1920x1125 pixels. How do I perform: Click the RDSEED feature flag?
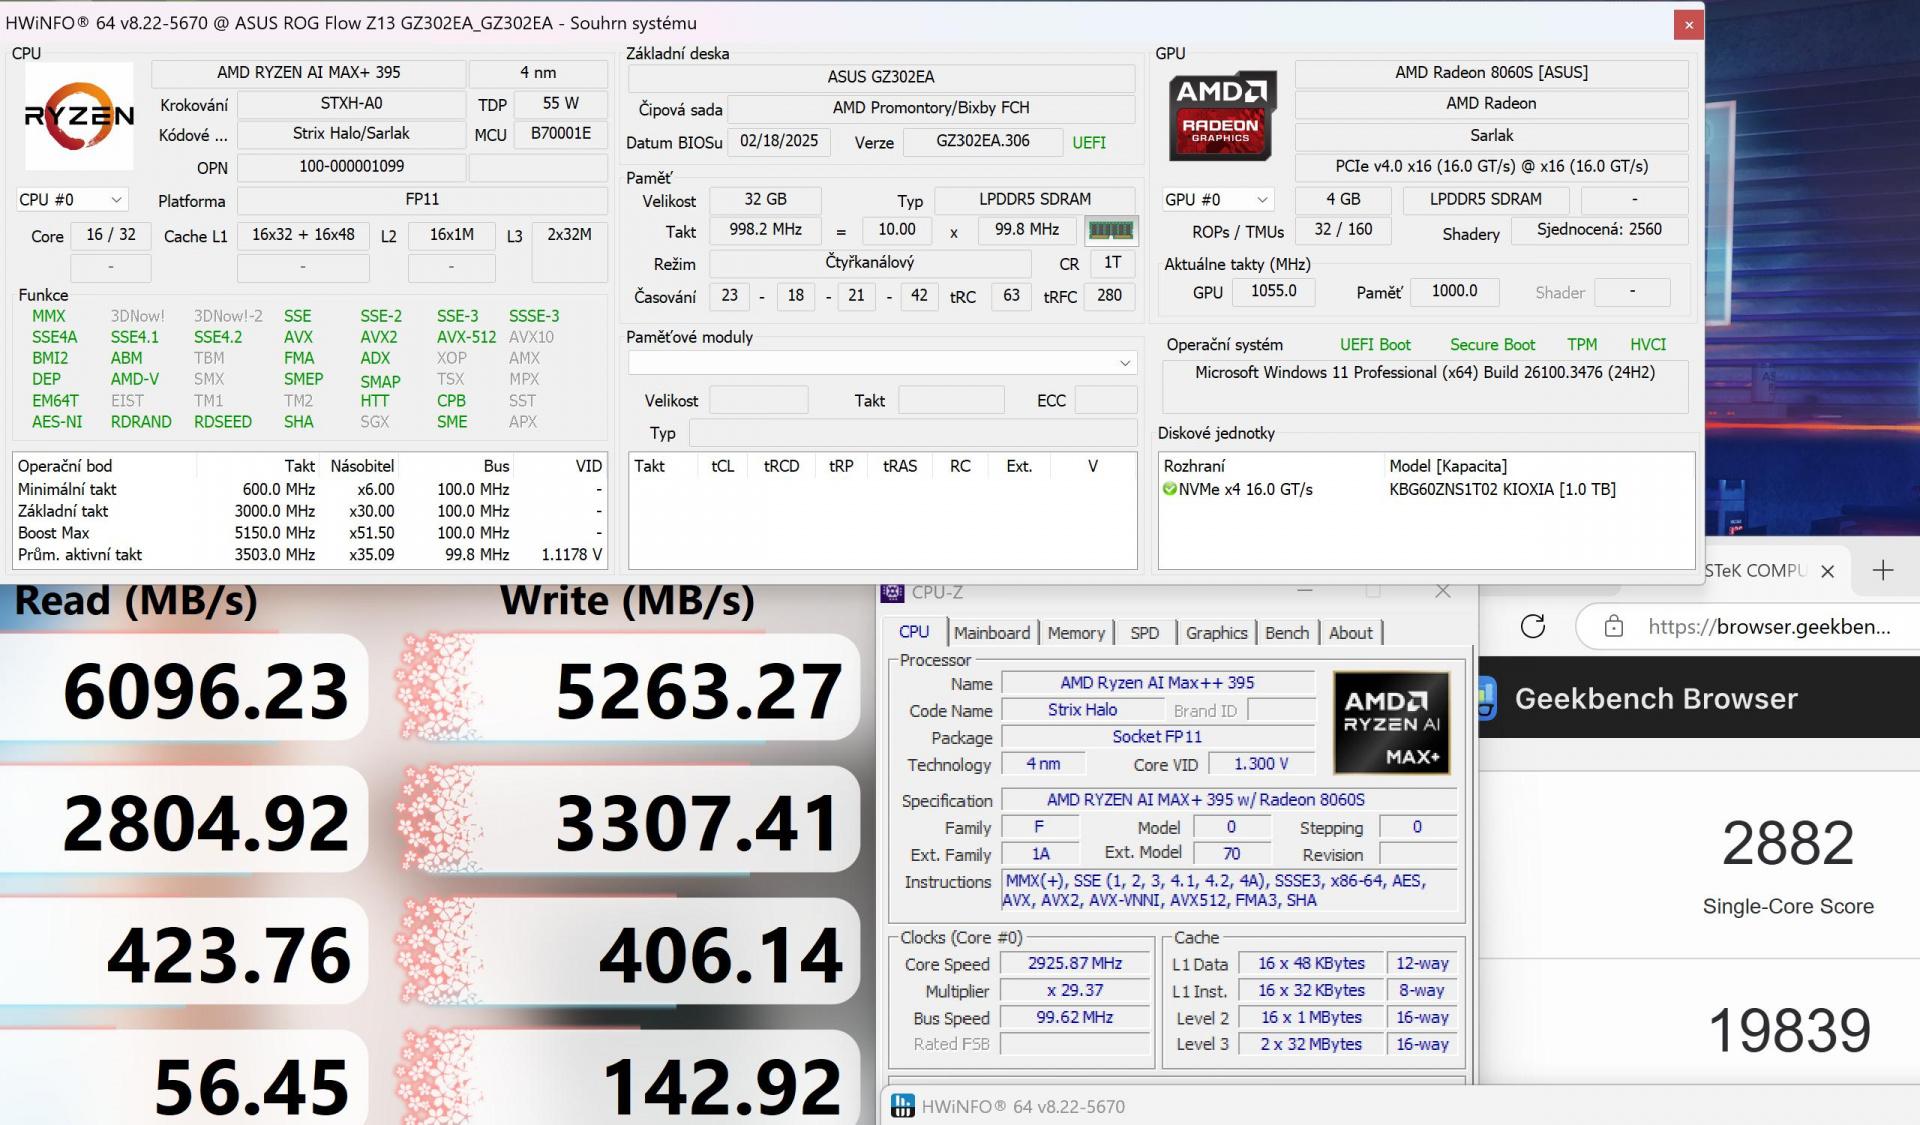pos(223,422)
